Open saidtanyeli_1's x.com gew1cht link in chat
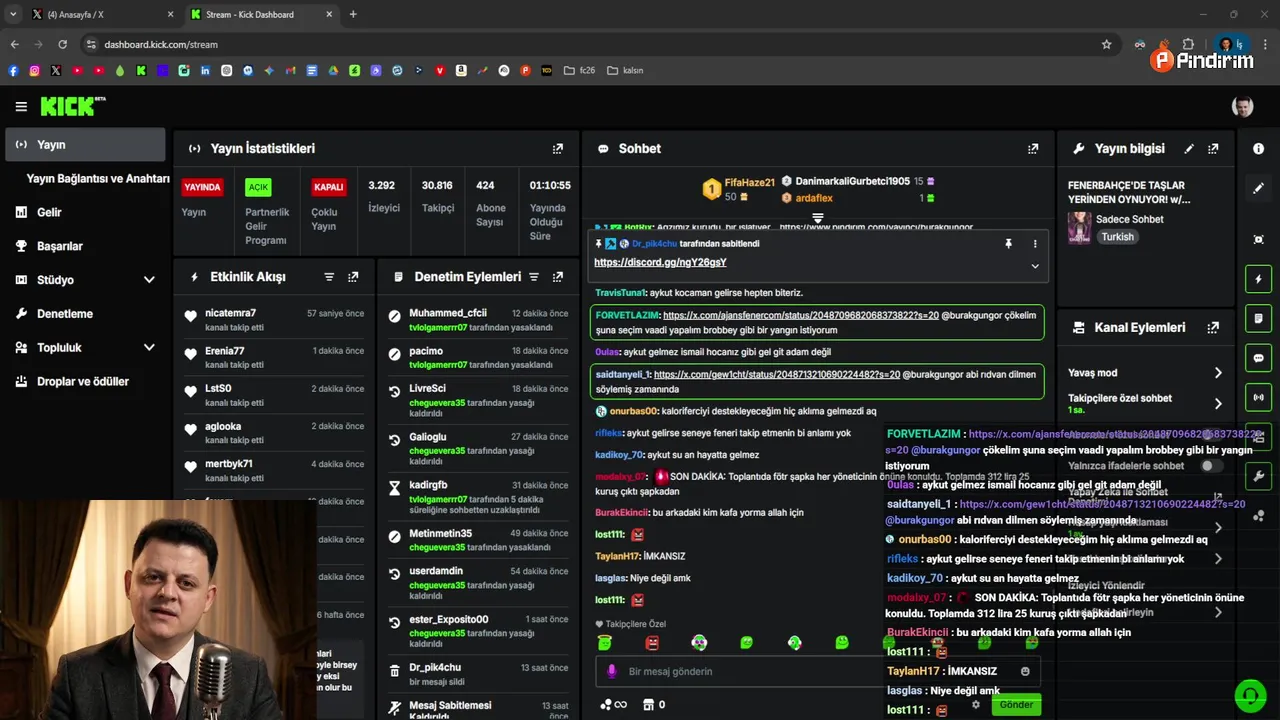Viewport: 1280px width, 720px height. [x=777, y=374]
